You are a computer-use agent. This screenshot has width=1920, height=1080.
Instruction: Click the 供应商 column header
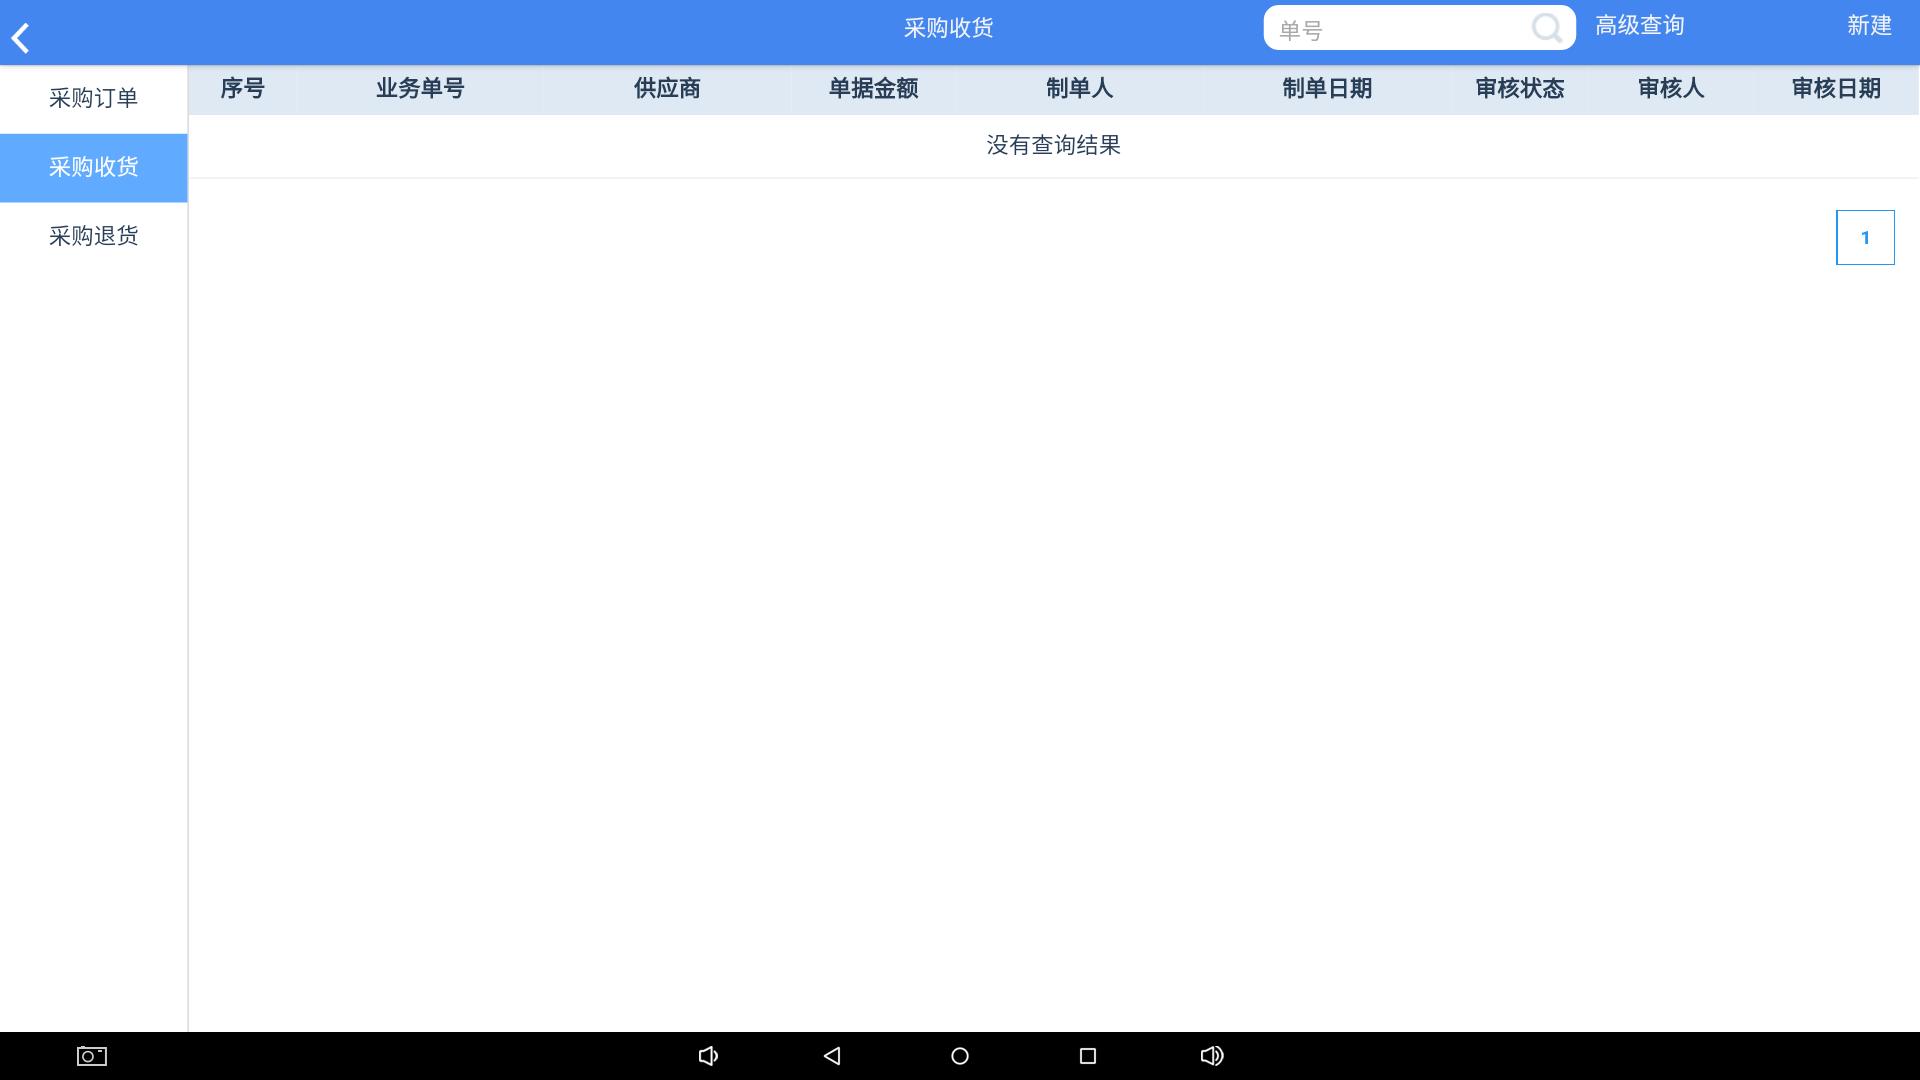pyautogui.click(x=666, y=89)
